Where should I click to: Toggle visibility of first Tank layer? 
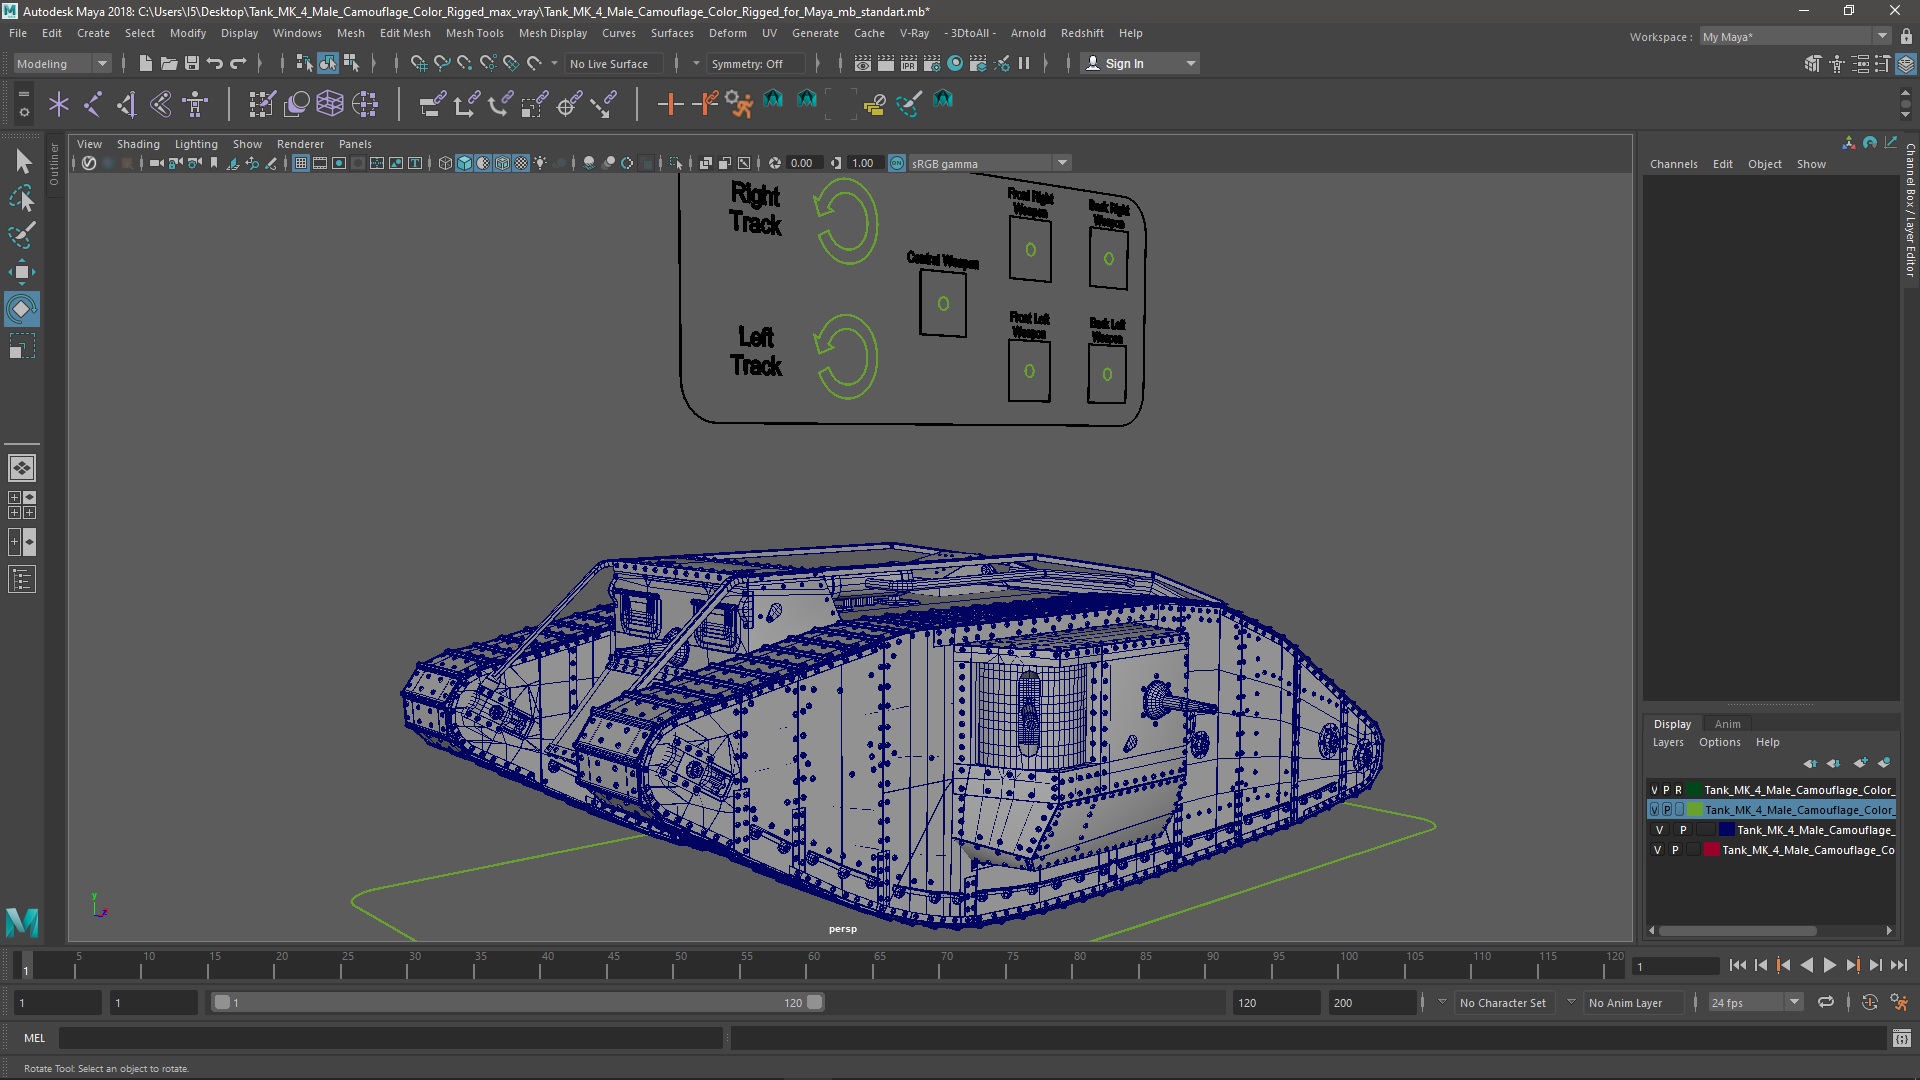point(1654,790)
